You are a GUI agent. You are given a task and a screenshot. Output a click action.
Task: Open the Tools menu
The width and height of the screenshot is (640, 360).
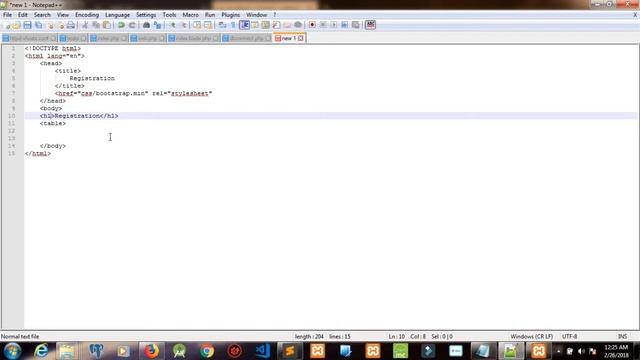[169, 15]
